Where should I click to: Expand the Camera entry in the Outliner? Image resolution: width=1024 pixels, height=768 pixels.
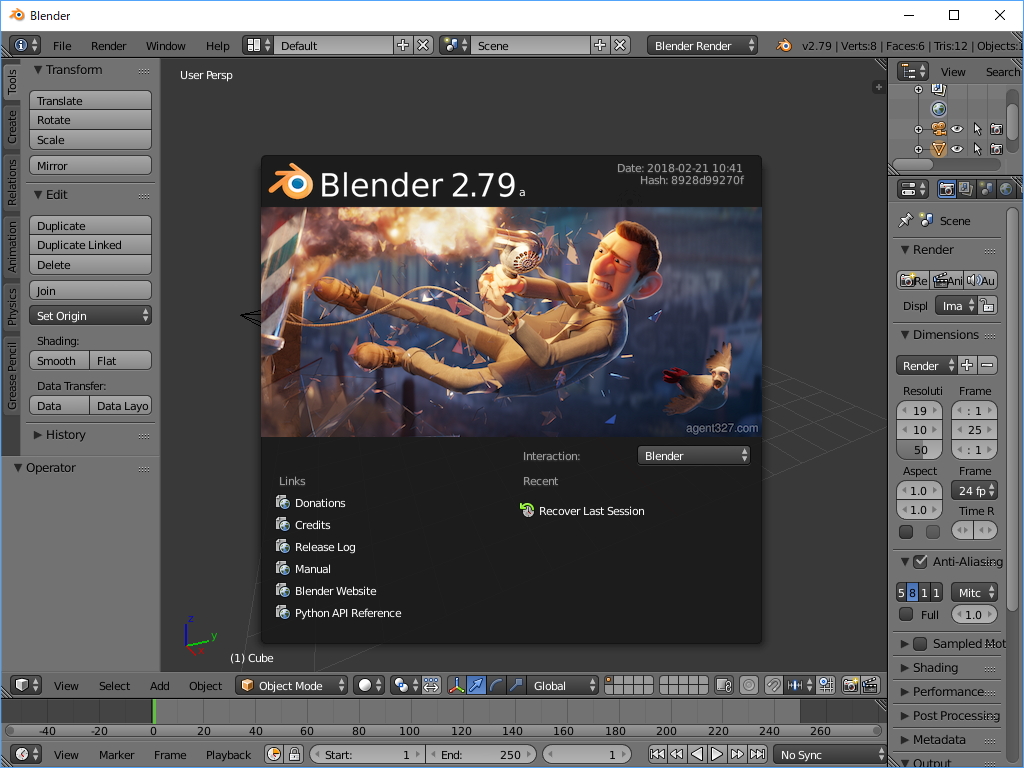click(918, 129)
